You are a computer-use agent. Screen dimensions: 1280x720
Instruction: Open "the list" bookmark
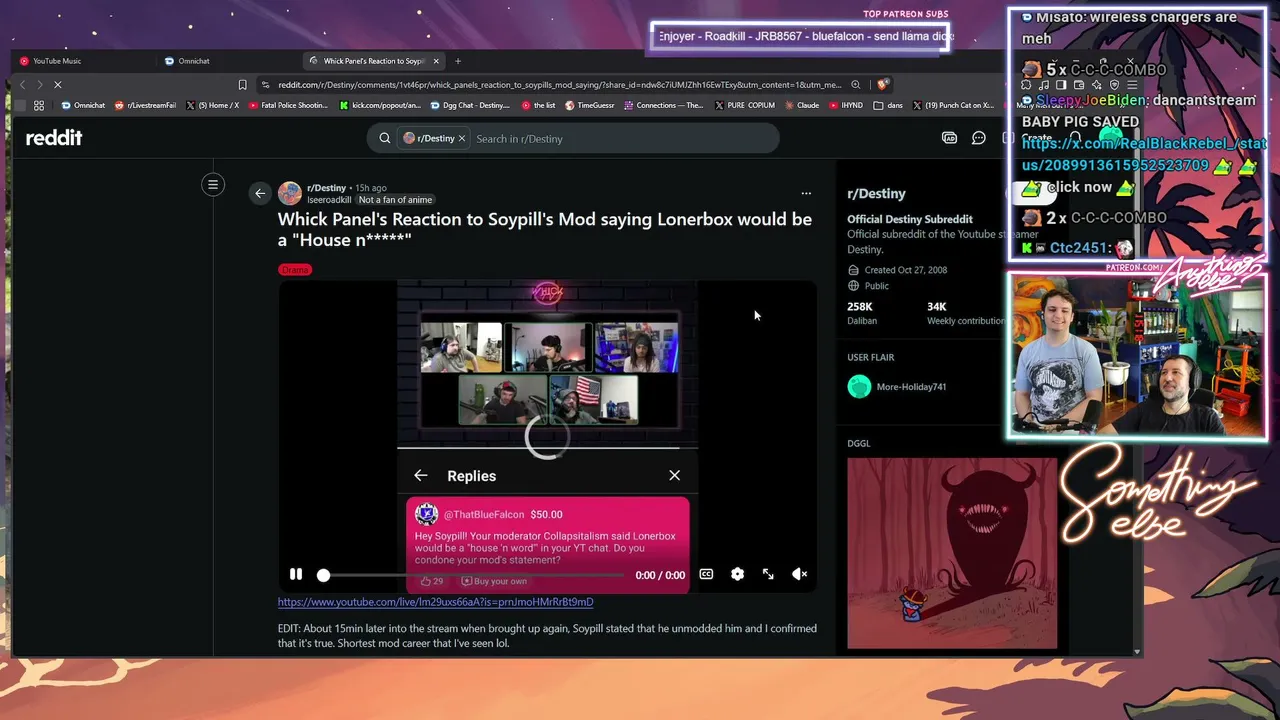tap(539, 105)
